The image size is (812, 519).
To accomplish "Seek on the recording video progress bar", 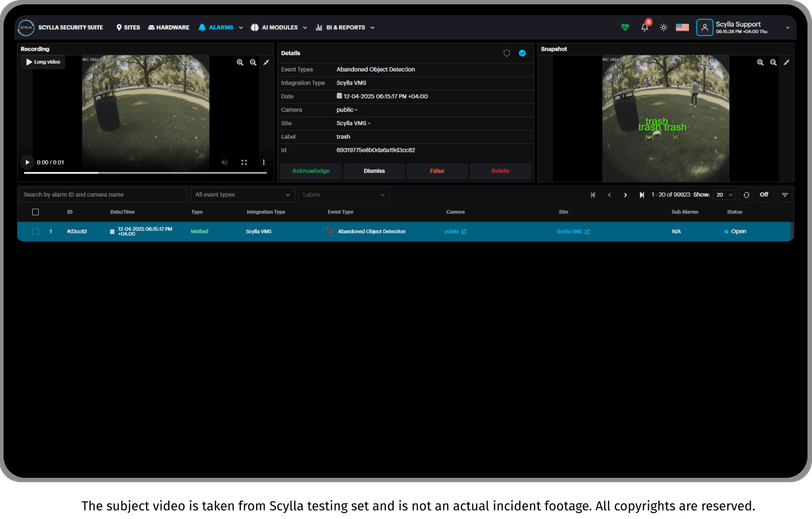I will point(145,173).
